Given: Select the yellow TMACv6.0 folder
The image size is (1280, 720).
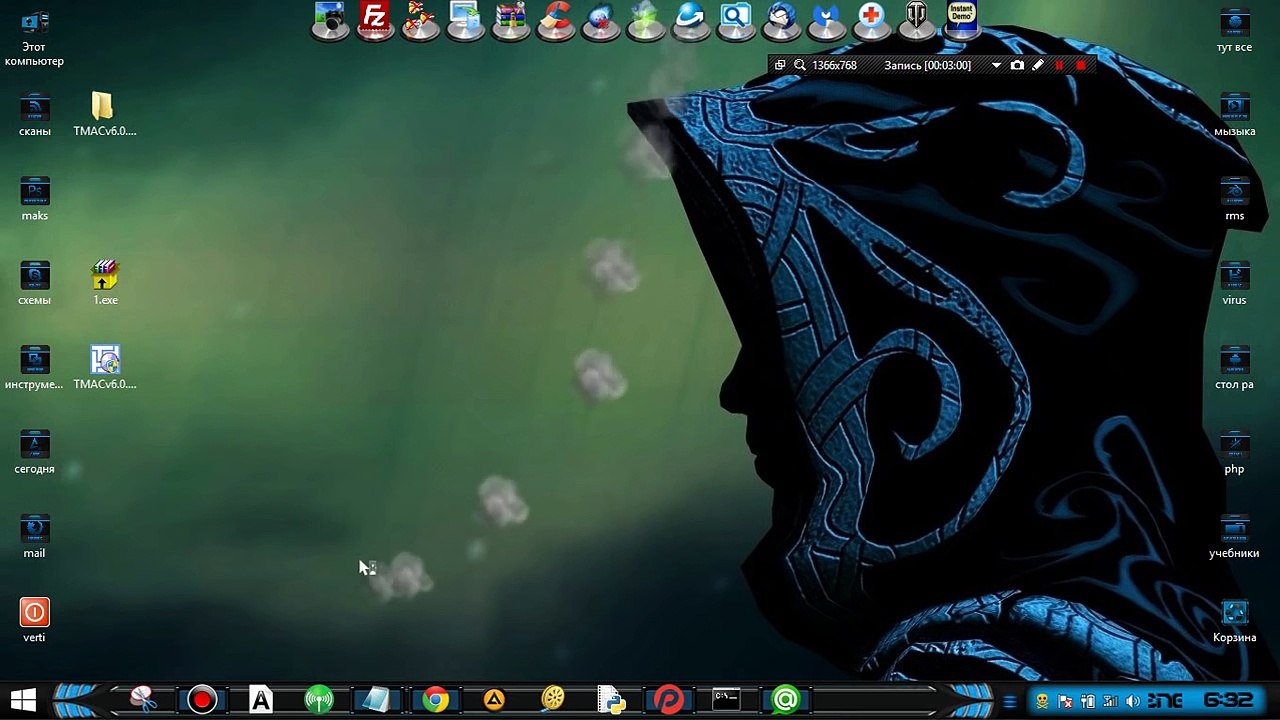Looking at the screenshot, I should [104, 116].
